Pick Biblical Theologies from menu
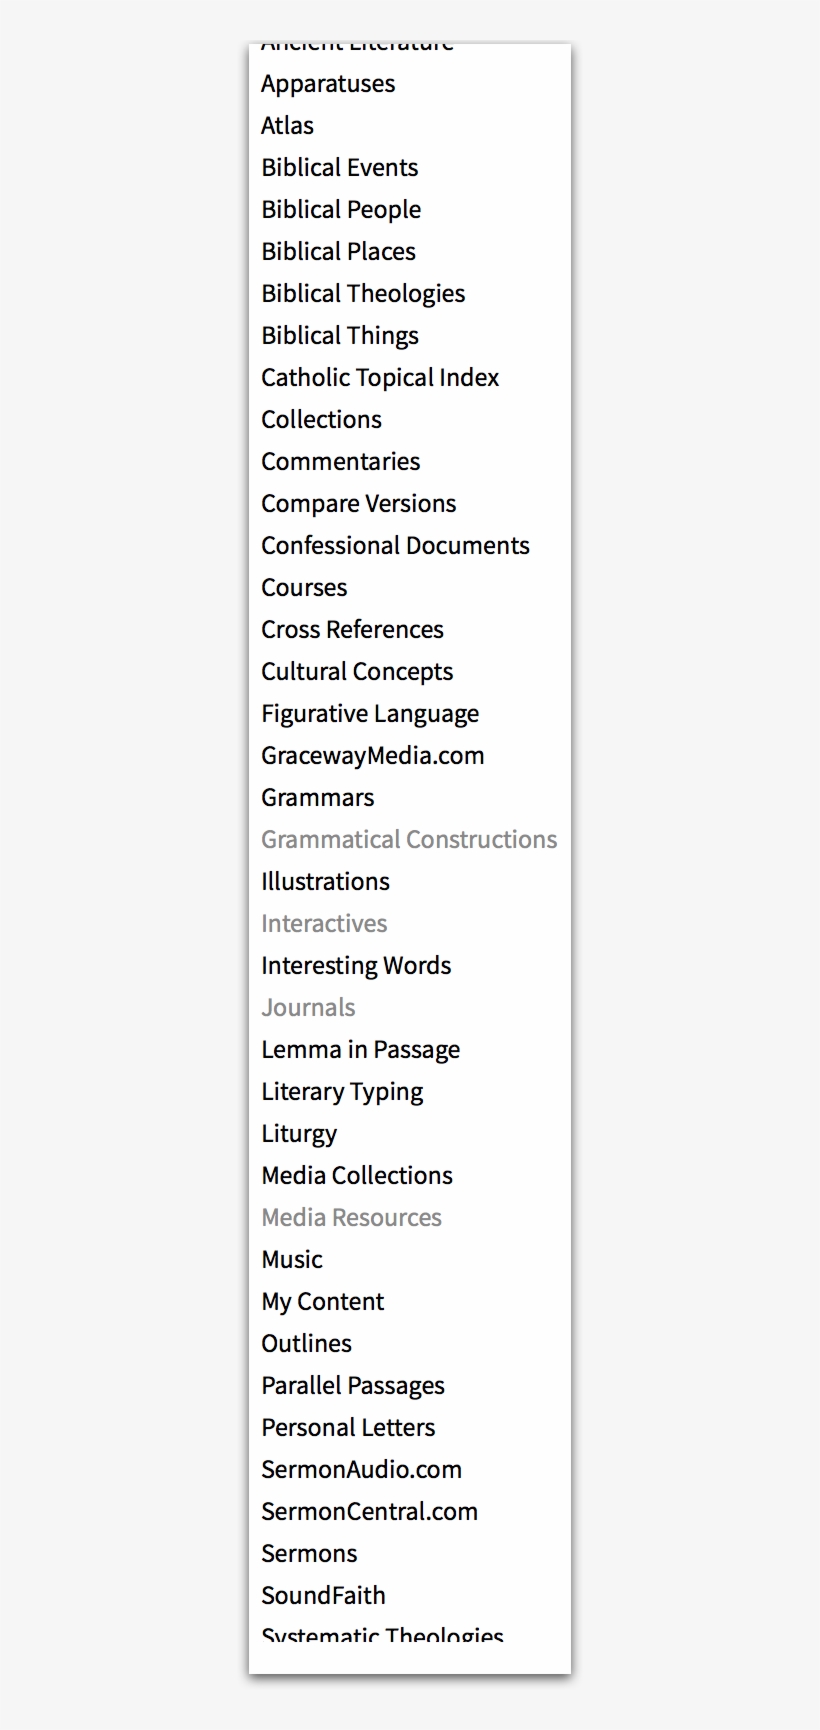820x1730 pixels. point(363,294)
